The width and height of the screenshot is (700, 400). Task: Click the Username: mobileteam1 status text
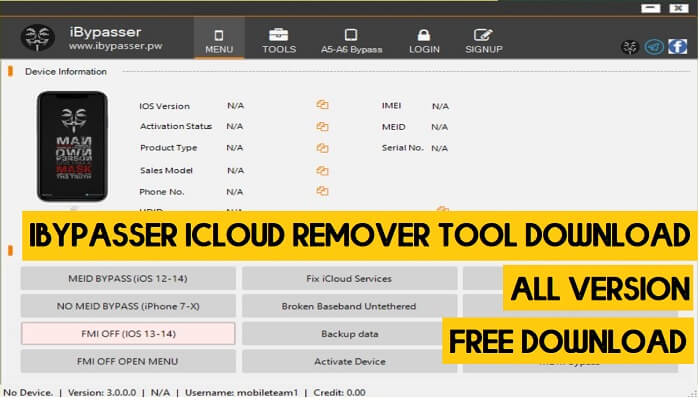[242, 393]
